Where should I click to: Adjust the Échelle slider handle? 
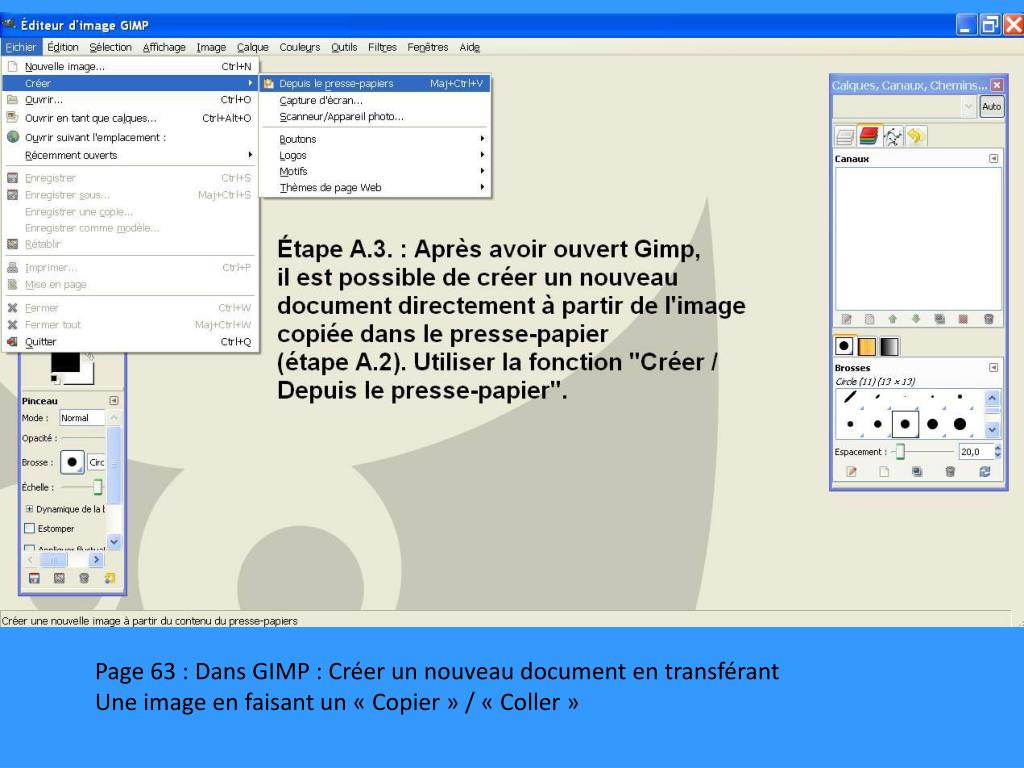(97, 487)
